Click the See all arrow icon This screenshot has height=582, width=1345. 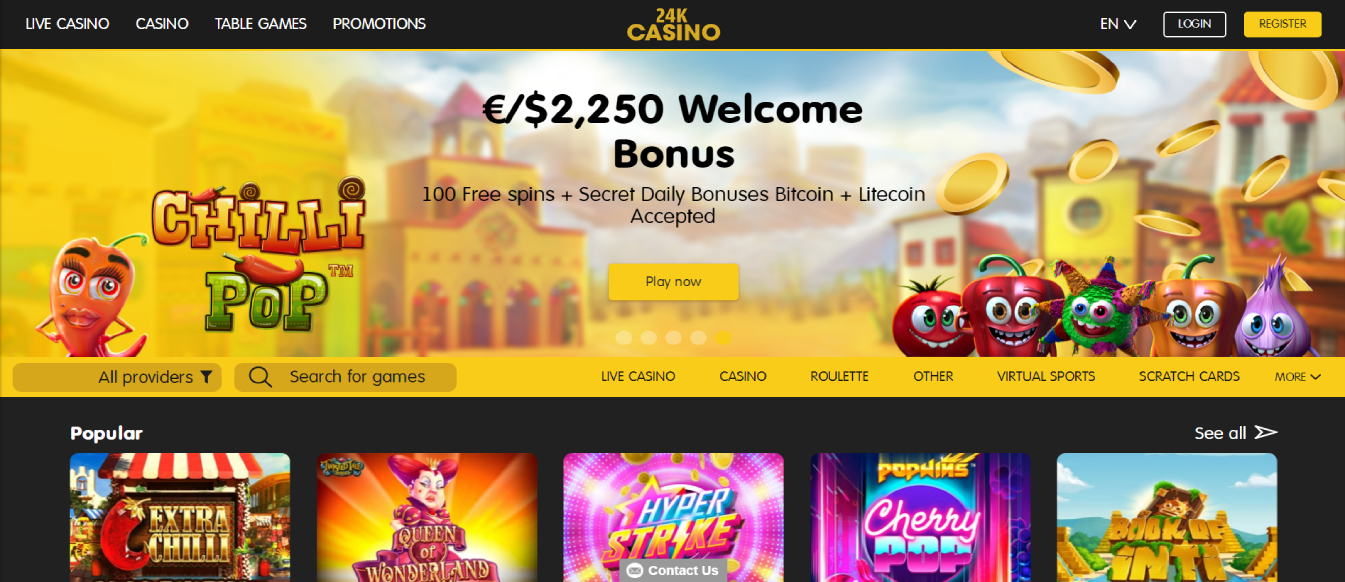1266,432
